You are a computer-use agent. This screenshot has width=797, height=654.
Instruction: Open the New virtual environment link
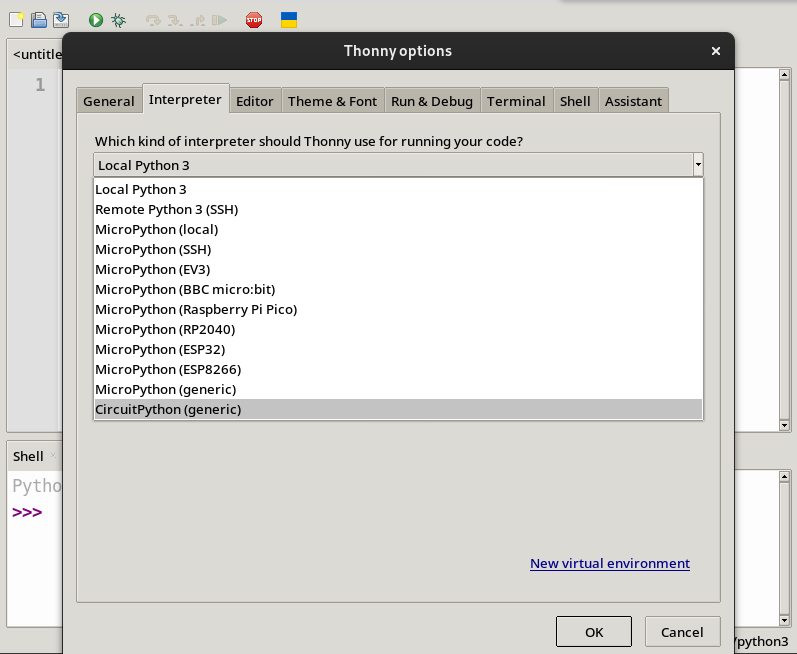coord(609,563)
